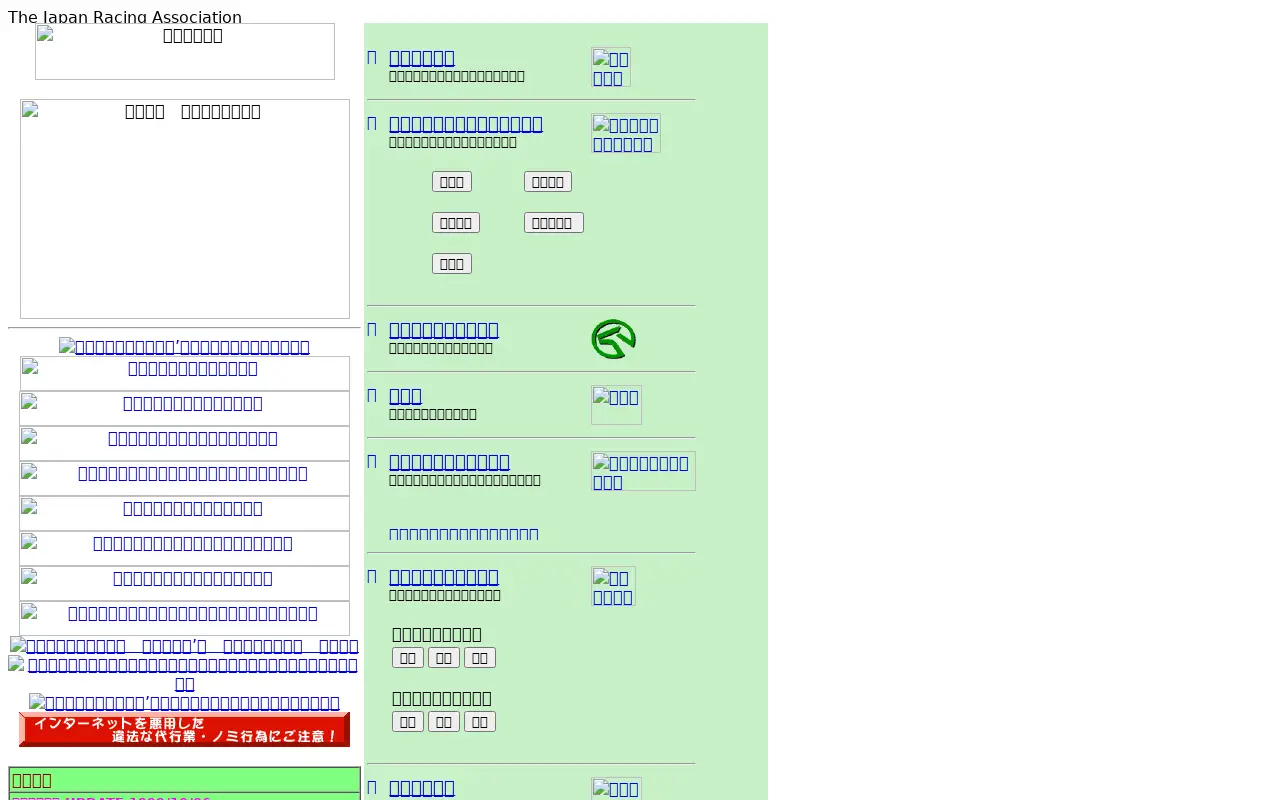Click the "The Japan Racing Association" text

[x=125, y=17]
